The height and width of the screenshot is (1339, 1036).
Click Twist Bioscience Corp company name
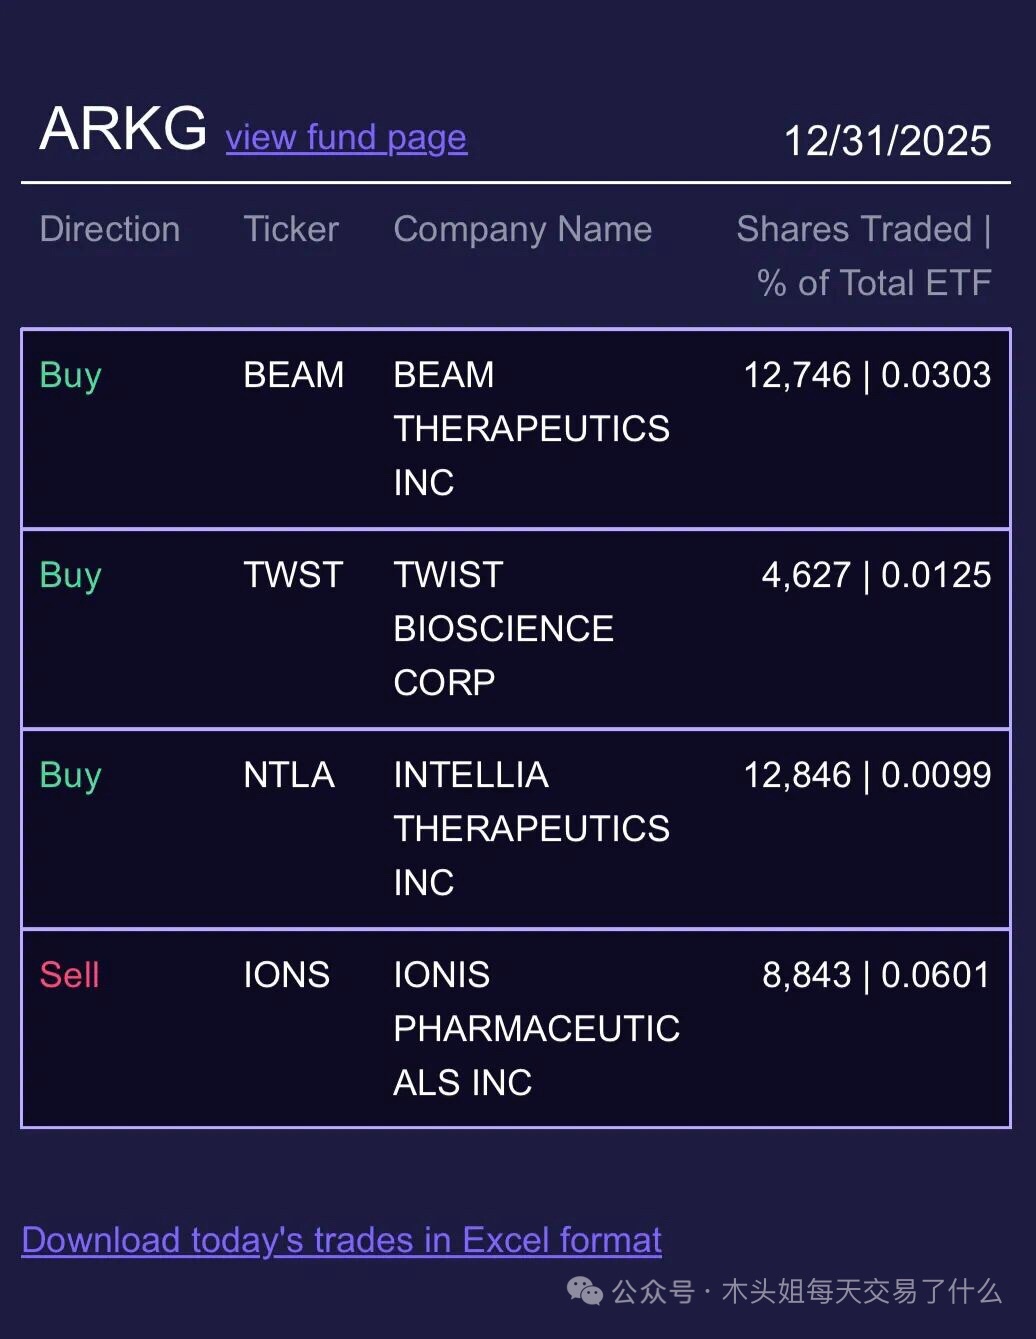(503, 629)
